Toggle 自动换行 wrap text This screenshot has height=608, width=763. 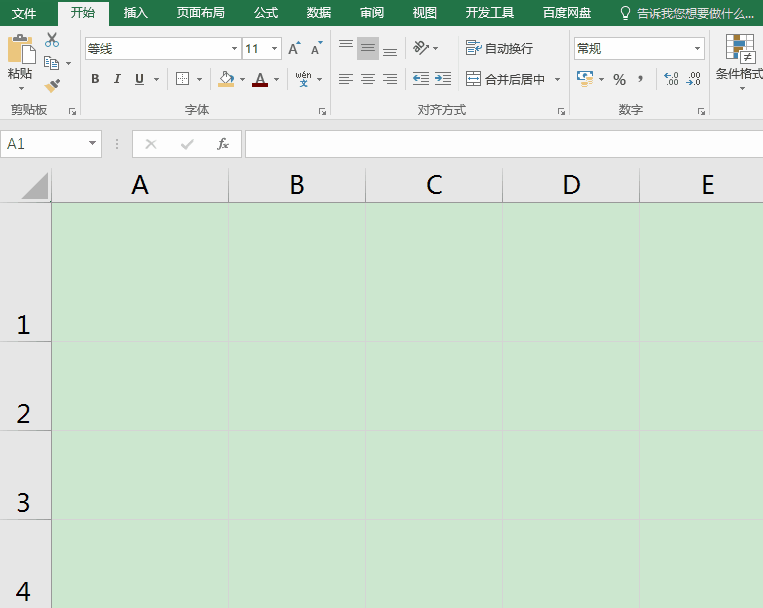(x=499, y=48)
